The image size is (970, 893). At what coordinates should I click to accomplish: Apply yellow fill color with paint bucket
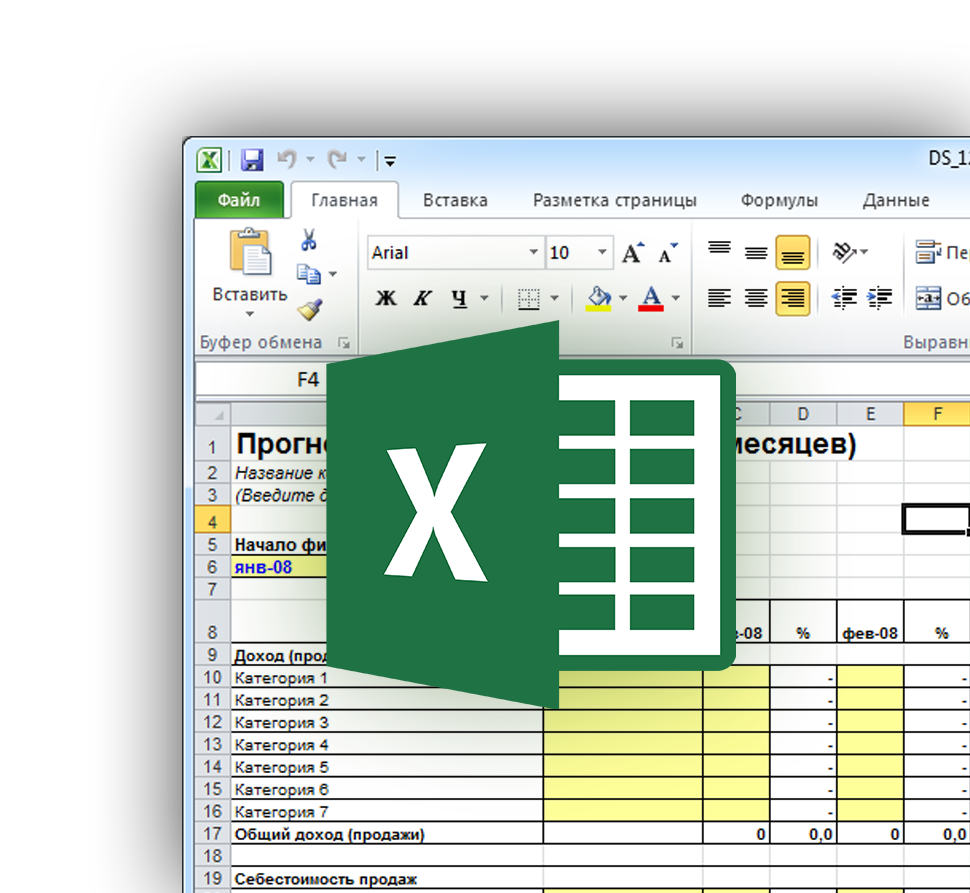pyautogui.click(x=598, y=299)
